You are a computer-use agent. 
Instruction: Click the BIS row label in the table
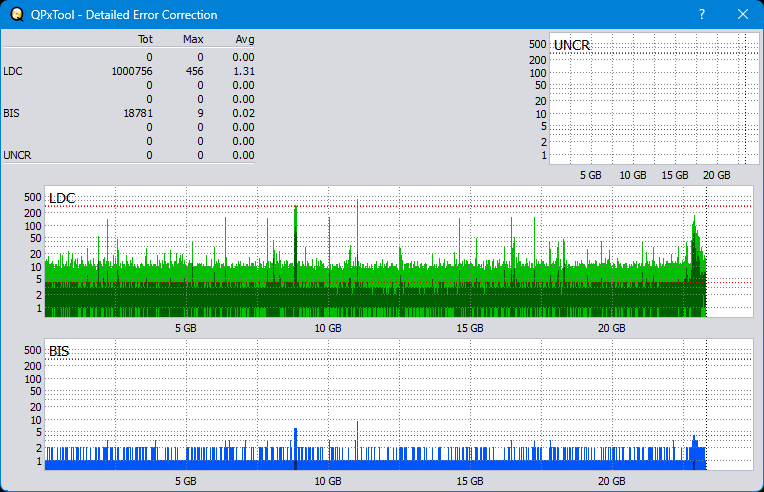pos(12,113)
